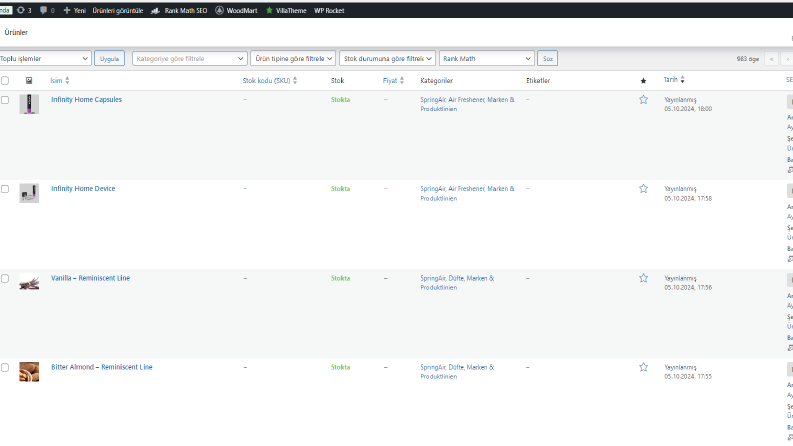Expand Toplu işlemler bulk actions dropdown
793x446 pixels.
[x=45, y=59]
